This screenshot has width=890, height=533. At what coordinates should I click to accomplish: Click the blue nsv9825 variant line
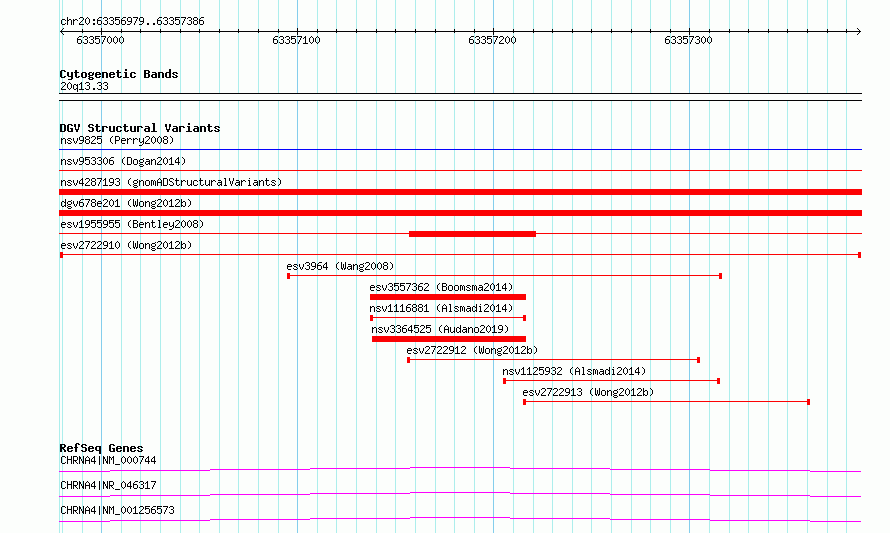click(460, 150)
